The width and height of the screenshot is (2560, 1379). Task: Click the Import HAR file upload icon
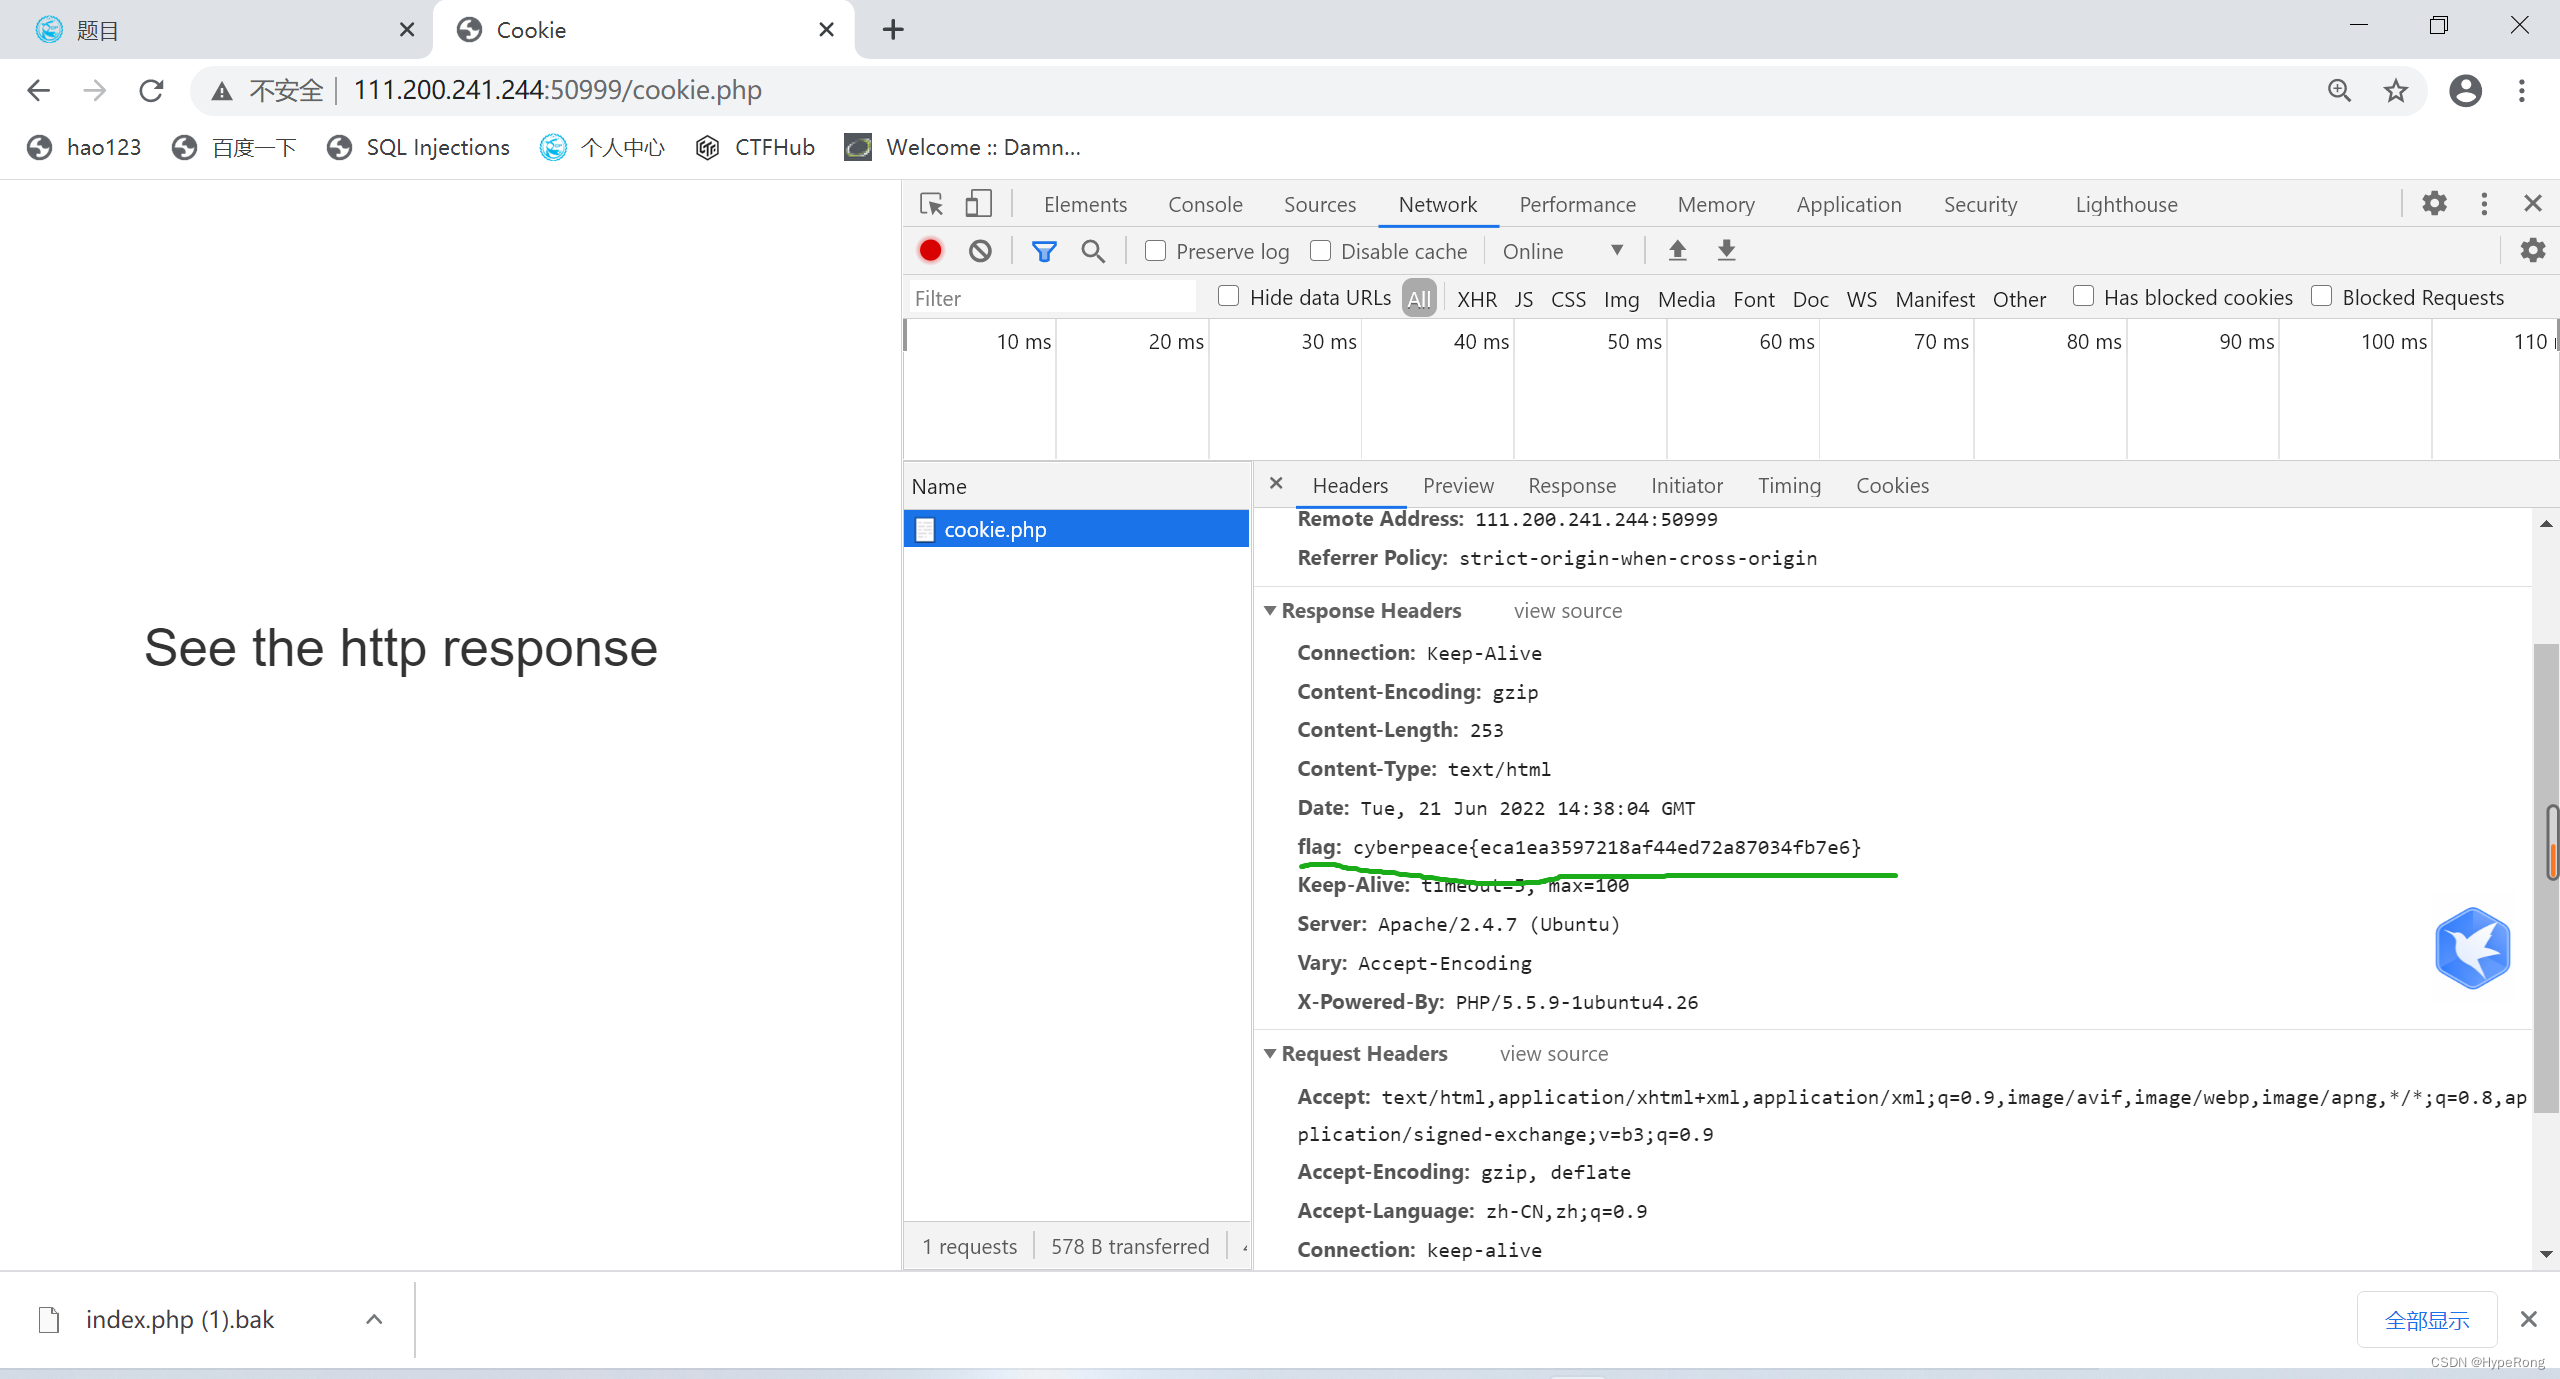[x=1677, y=251]
